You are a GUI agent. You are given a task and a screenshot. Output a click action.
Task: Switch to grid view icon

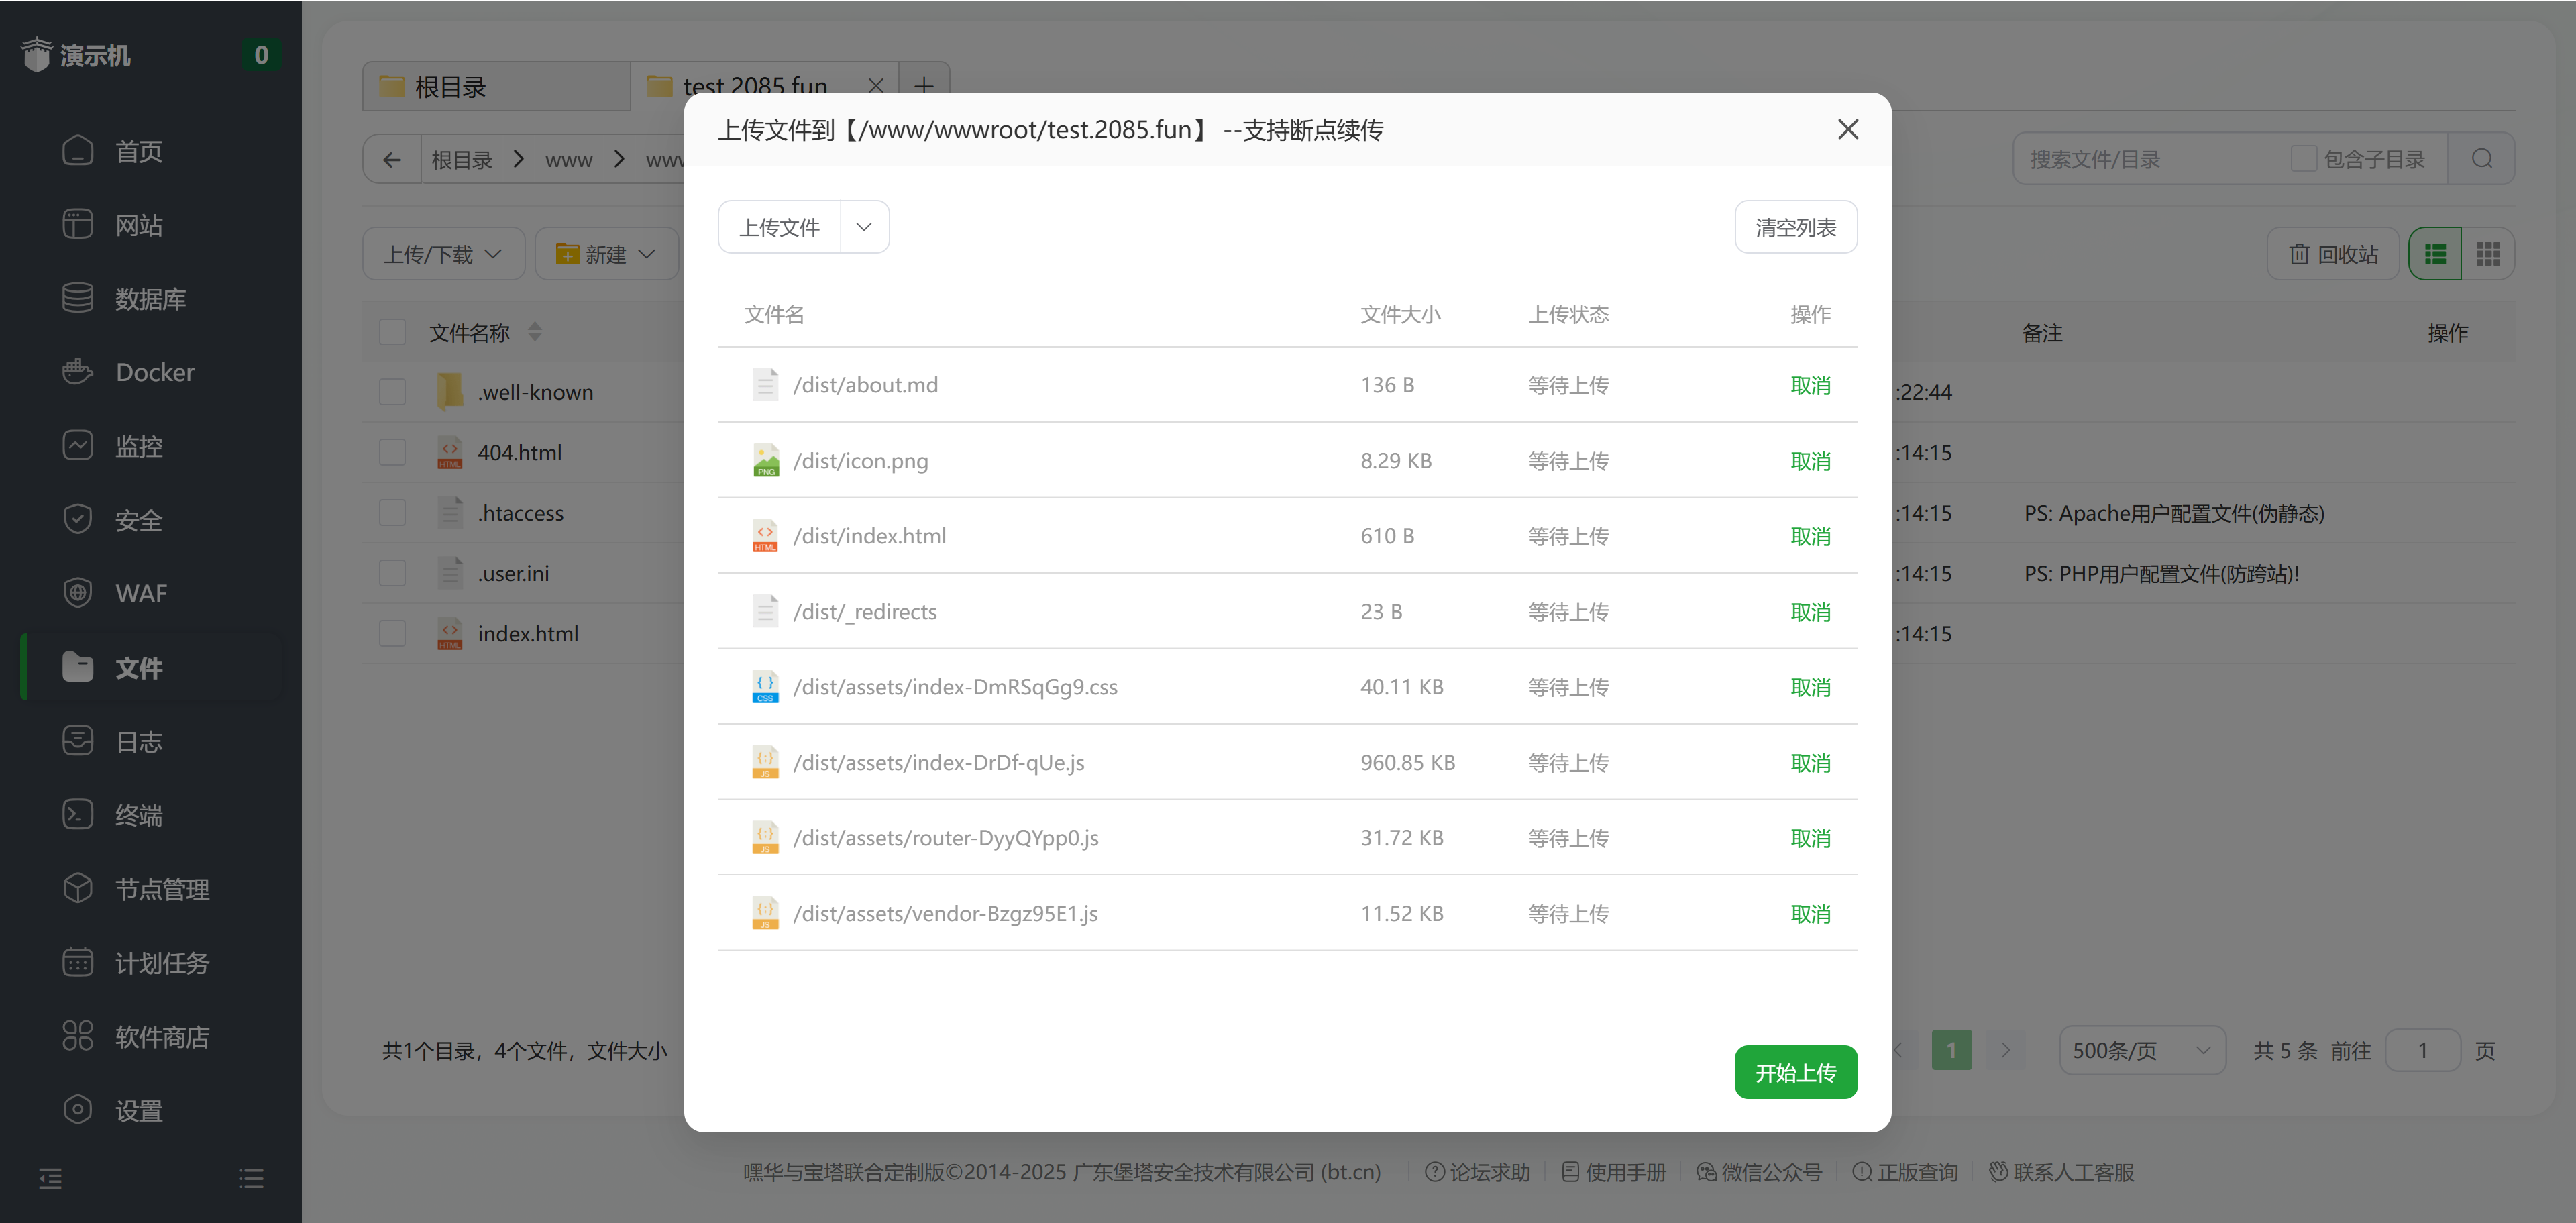[x=2488, y=254]
